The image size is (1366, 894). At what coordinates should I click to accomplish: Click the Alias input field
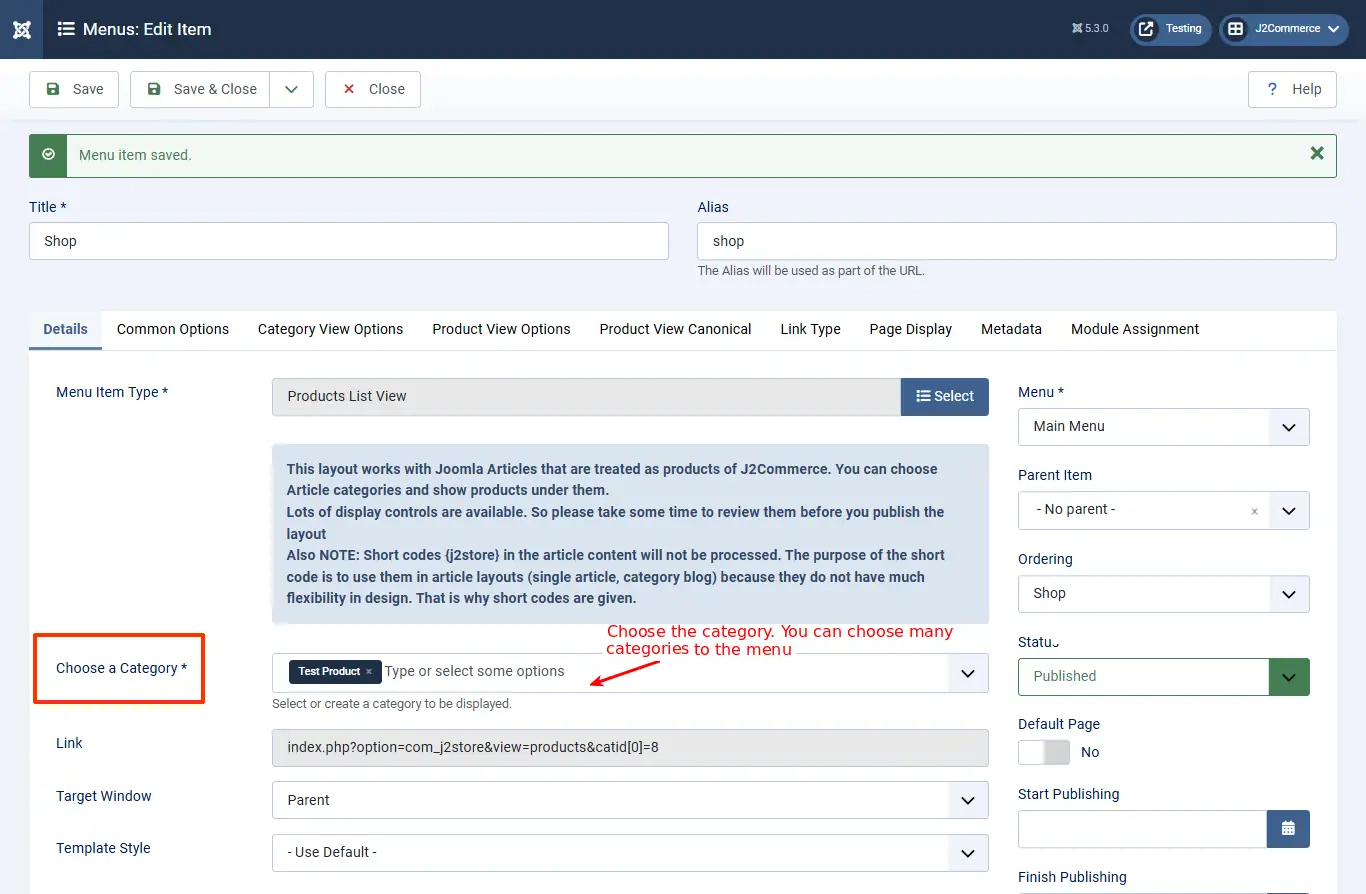[1017, 241]
